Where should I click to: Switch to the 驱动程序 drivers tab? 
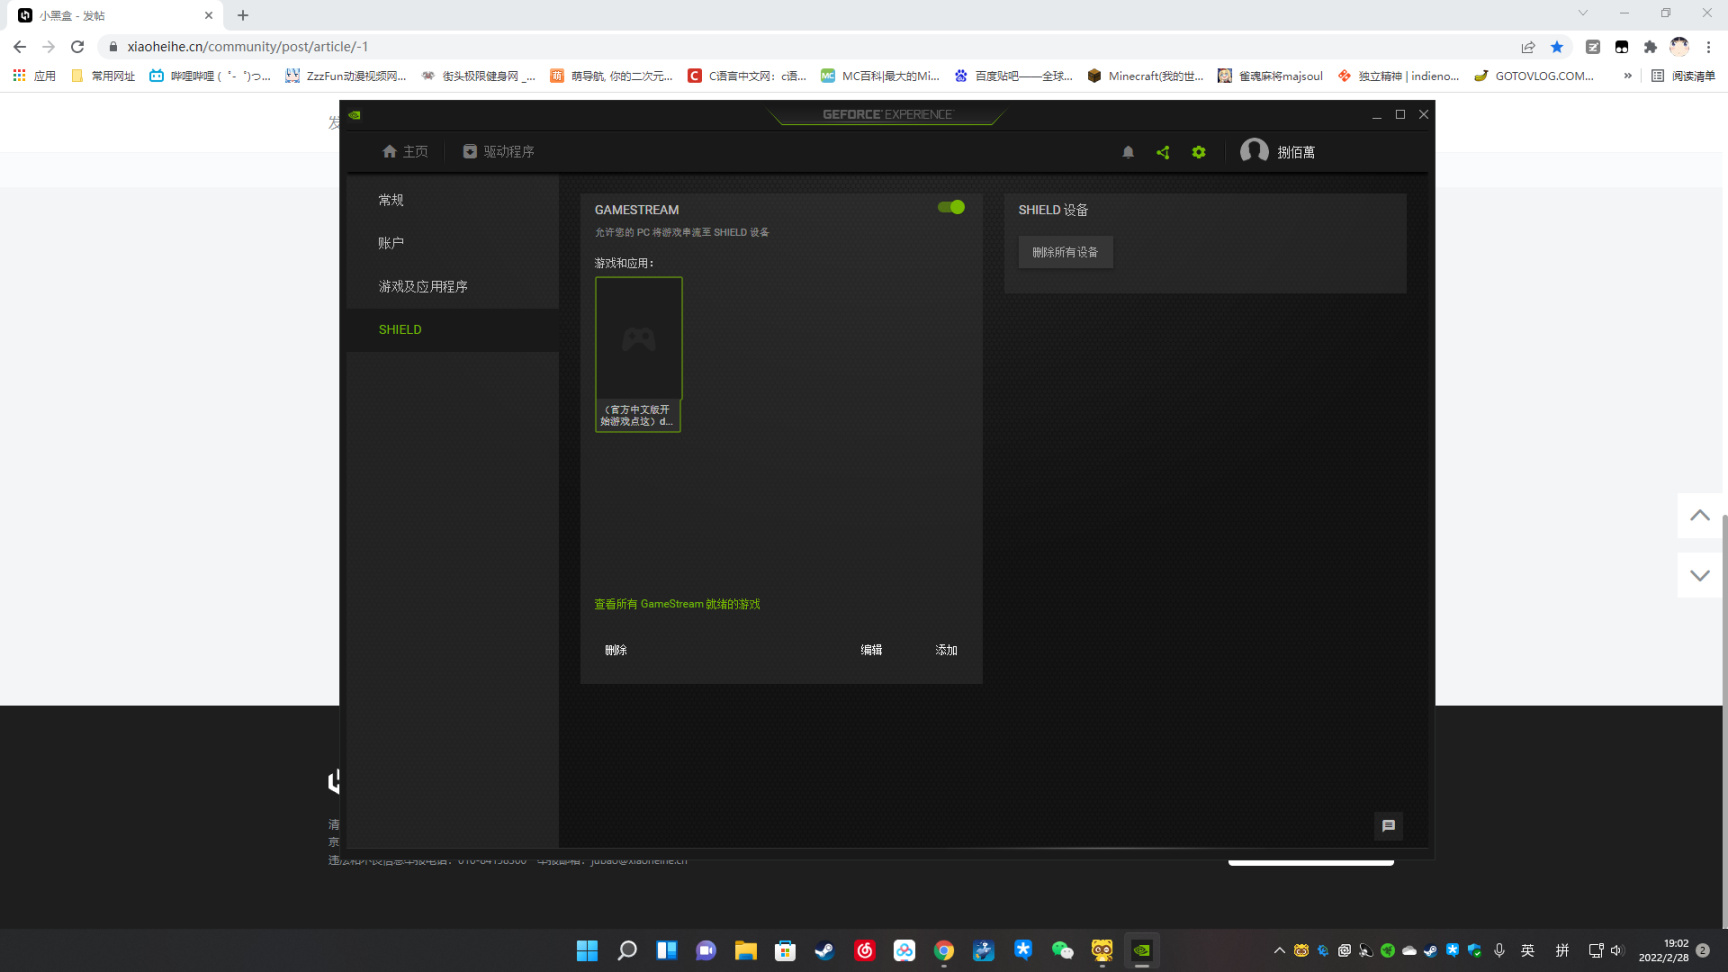click(x=498, y=152)
